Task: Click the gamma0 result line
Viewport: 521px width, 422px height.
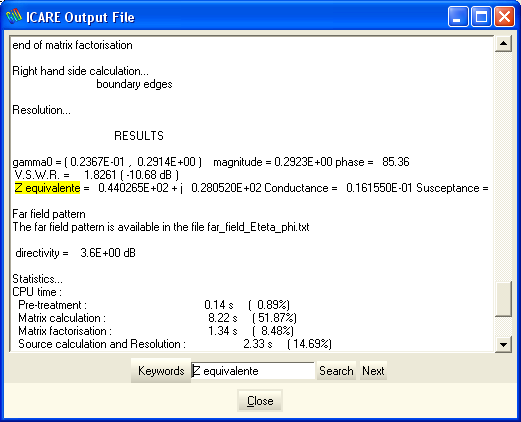Action: click(x=211, y=162)
